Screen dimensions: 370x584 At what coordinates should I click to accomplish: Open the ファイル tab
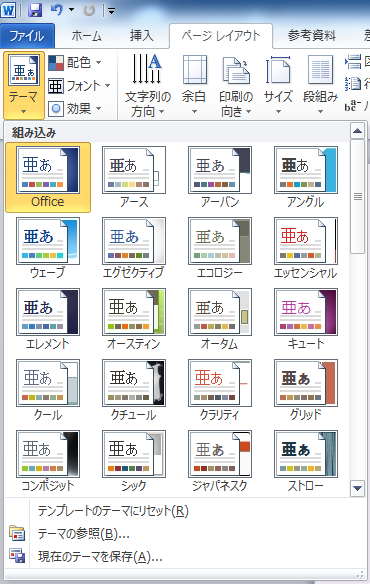pyautogui.click(x=27, y=36)
